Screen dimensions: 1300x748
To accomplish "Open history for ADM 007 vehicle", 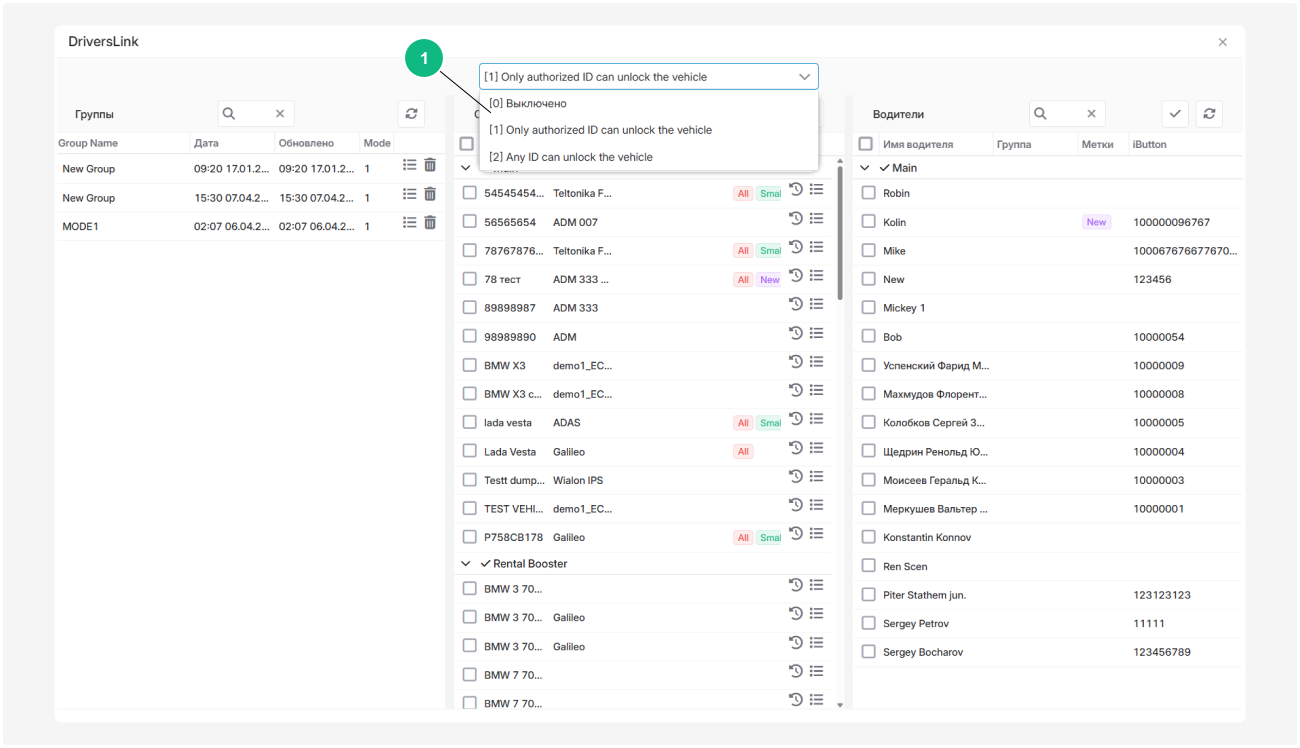I will [x=796, y=219].
